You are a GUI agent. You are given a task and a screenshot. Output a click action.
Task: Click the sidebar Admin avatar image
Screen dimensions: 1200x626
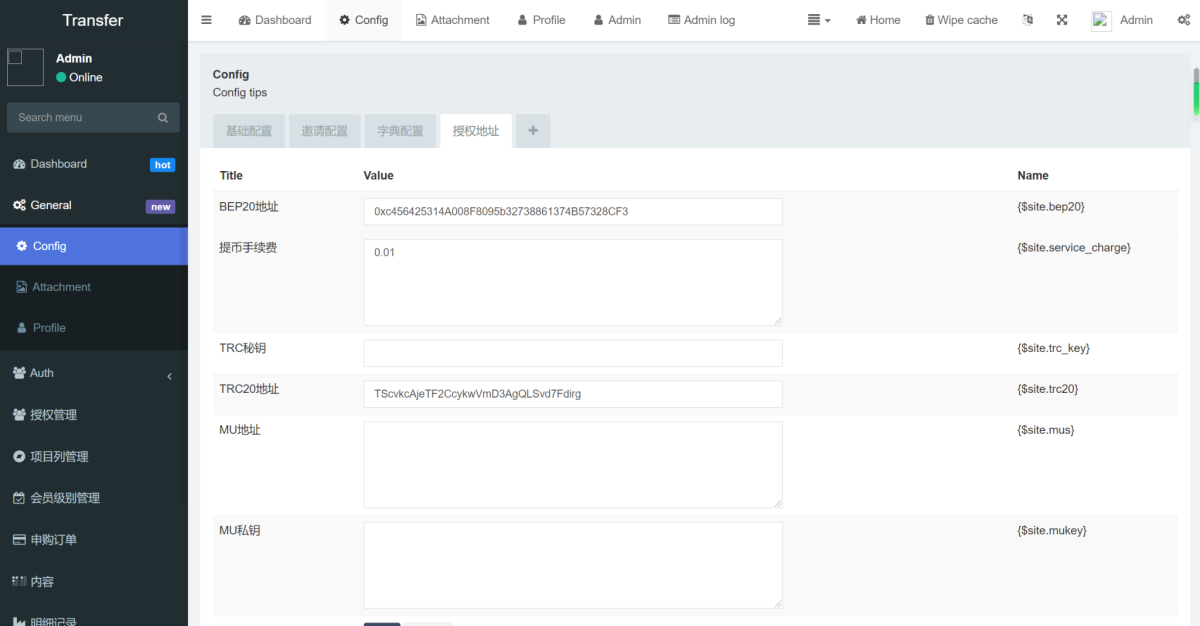tap(25, 67)
